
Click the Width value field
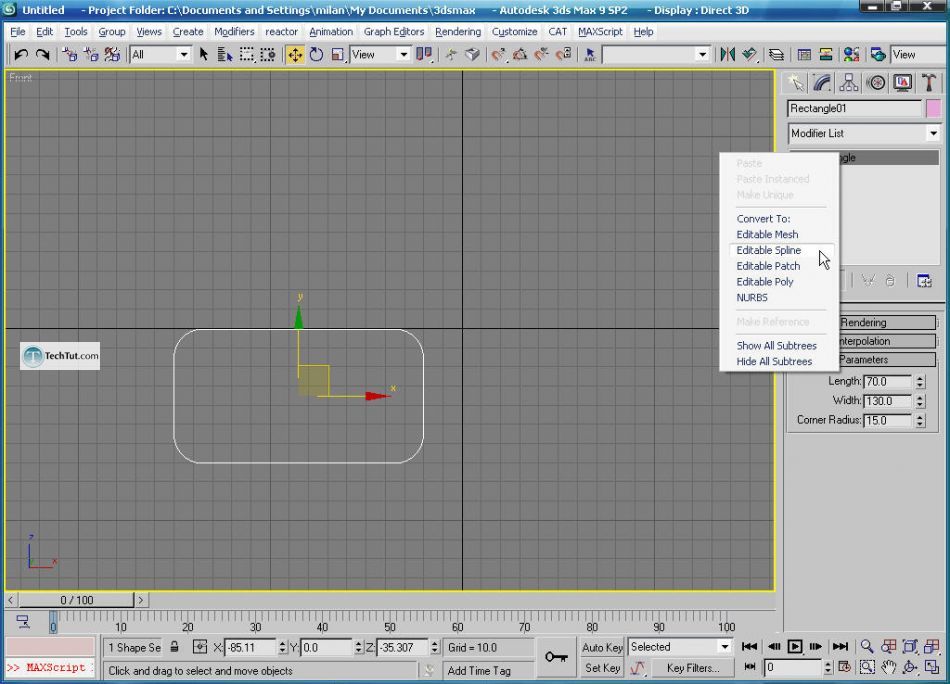pyautogui.click(x=887, y=401)
